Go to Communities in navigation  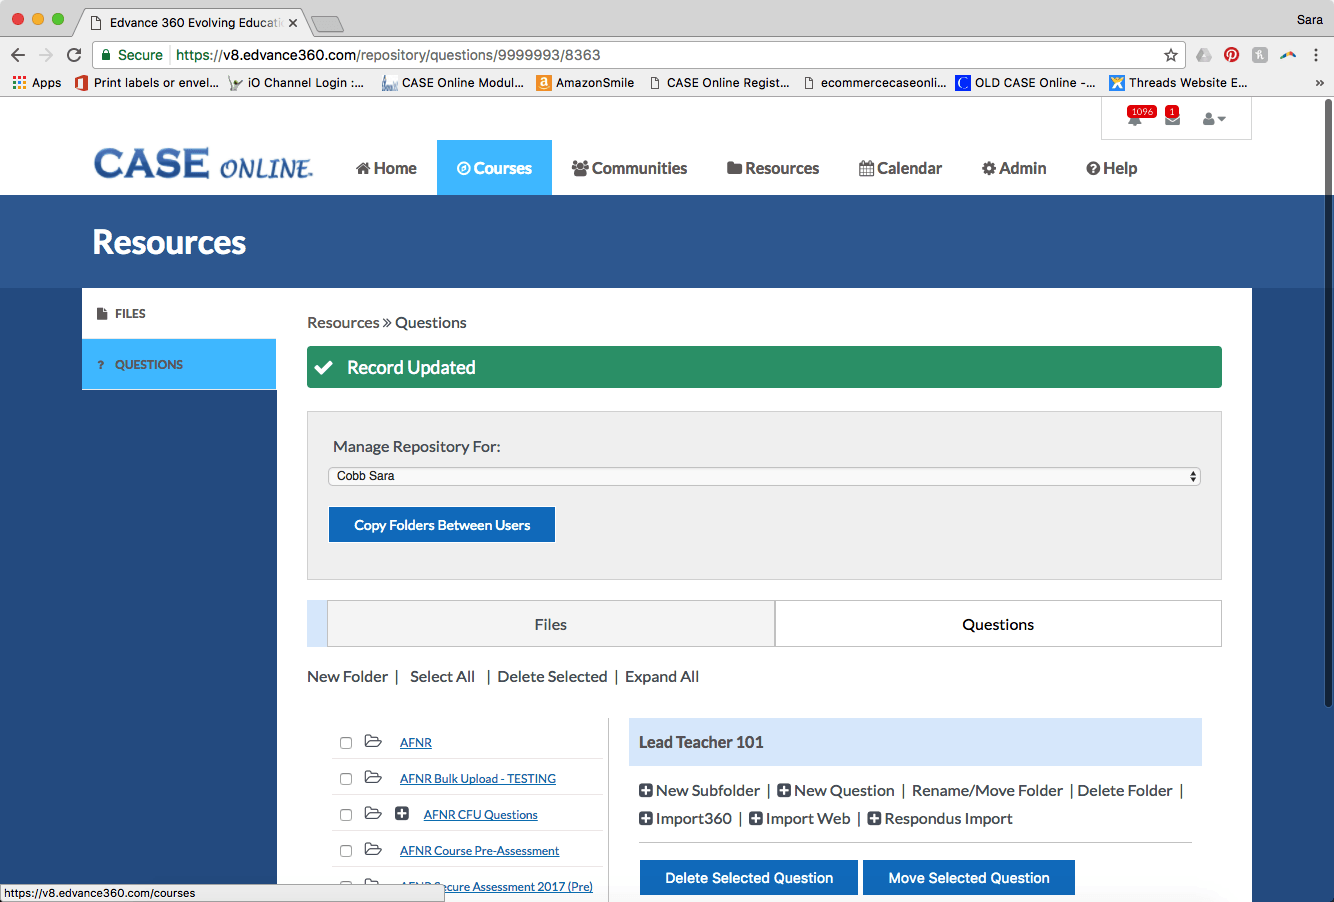[x=629, y=168]
